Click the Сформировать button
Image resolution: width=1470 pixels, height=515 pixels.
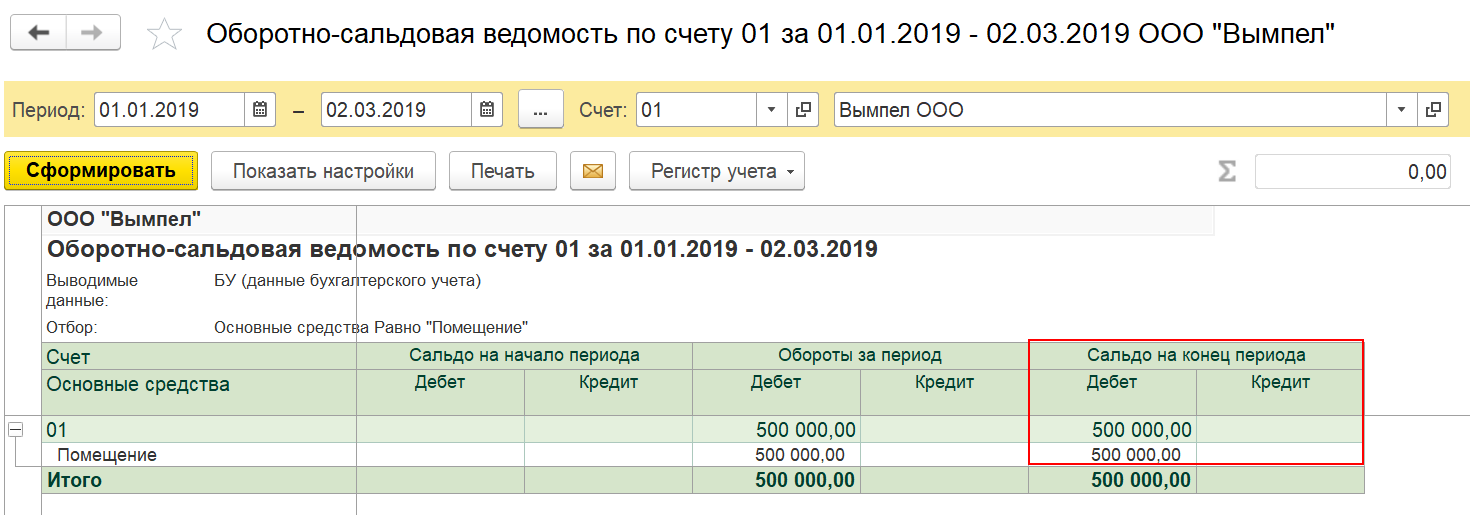pyautogui.click(x=101, y=171)
